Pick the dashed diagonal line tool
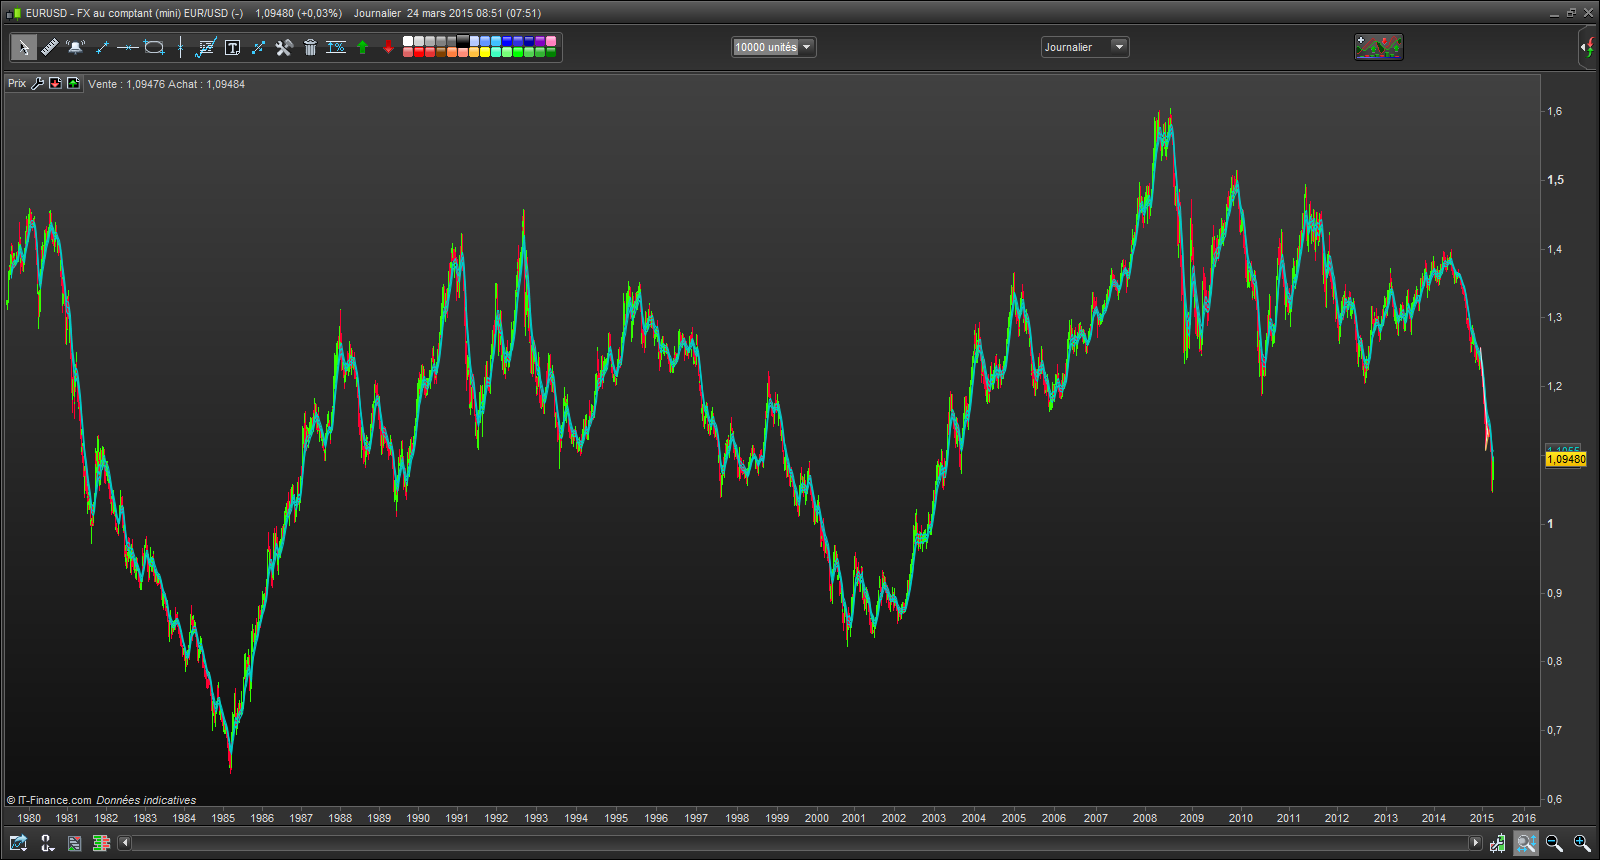The width and height of the screenshot is (1600, 860). point(258,47)
